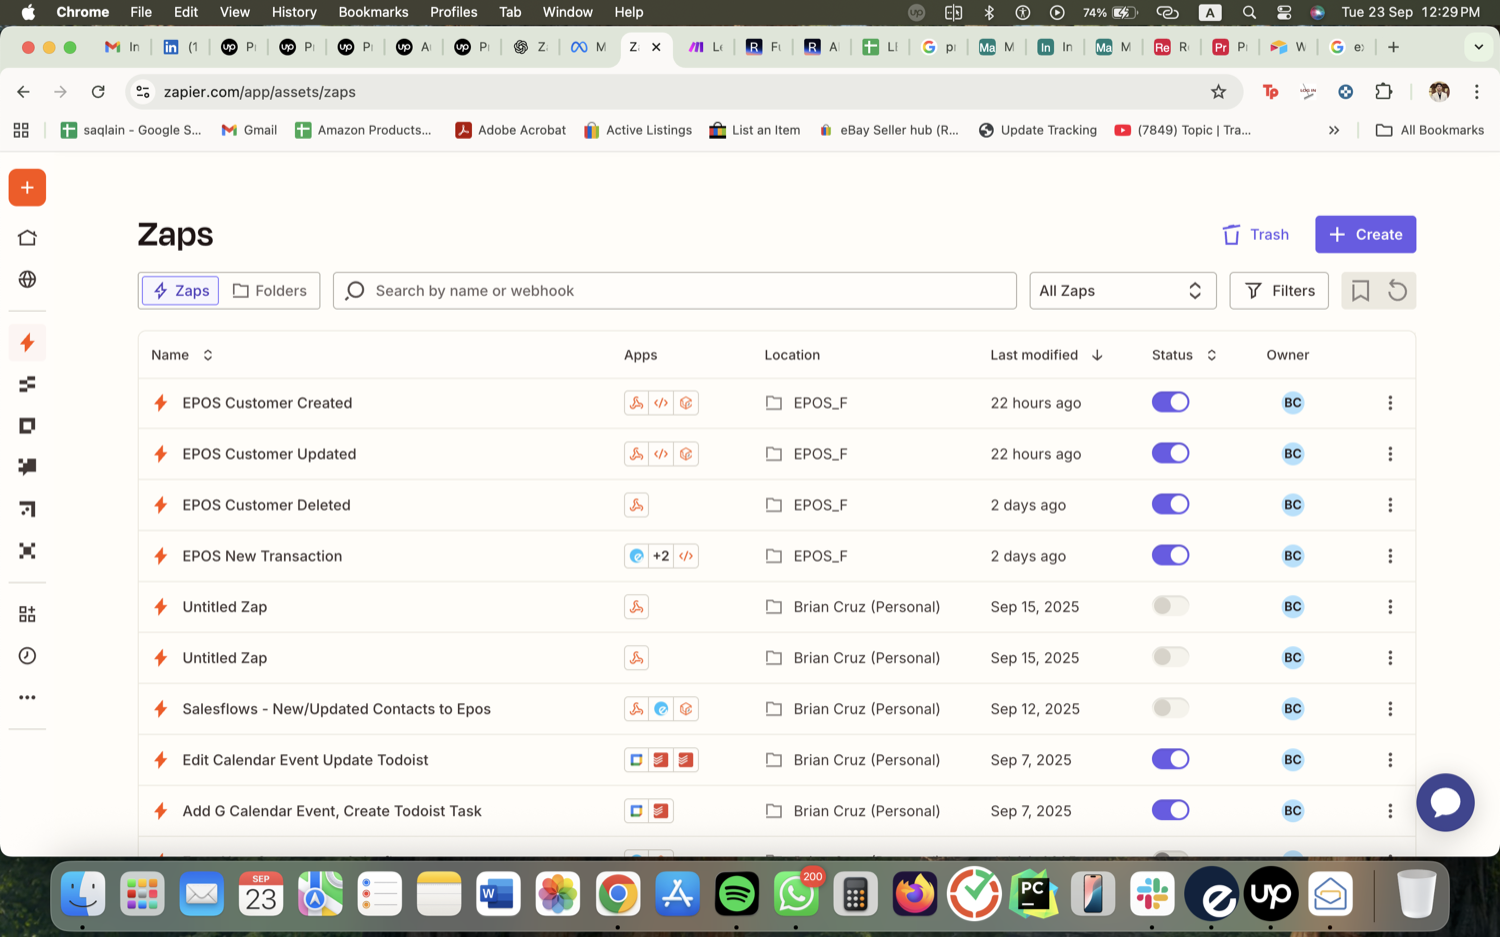Turn off EPOS Customer Created zap

[1170, 402]
